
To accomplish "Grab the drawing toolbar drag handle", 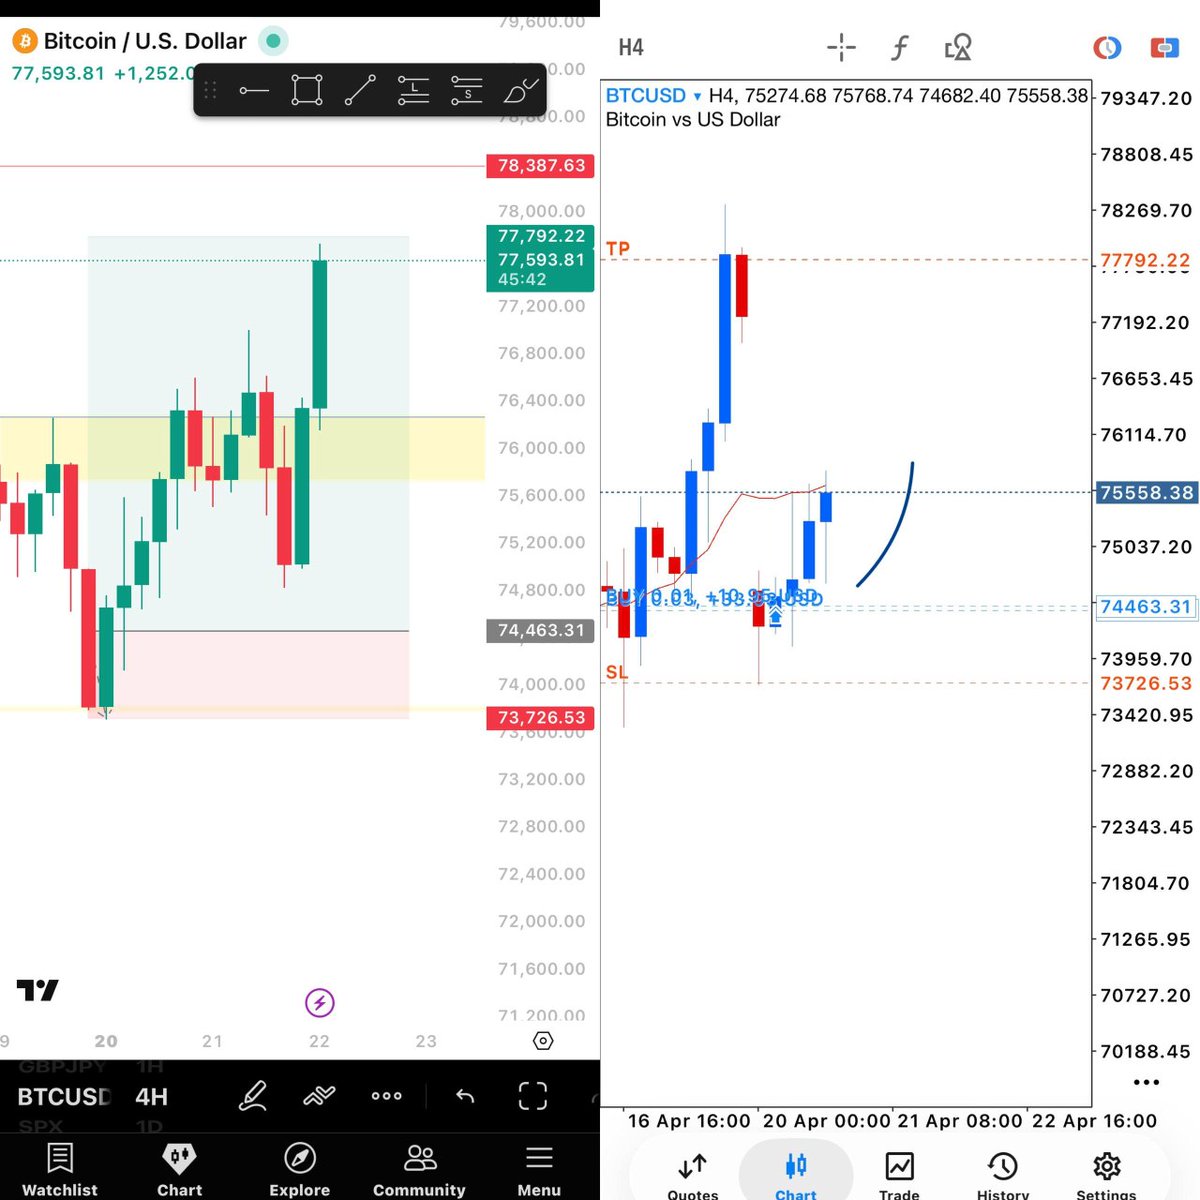I will (x=210, y=90).
